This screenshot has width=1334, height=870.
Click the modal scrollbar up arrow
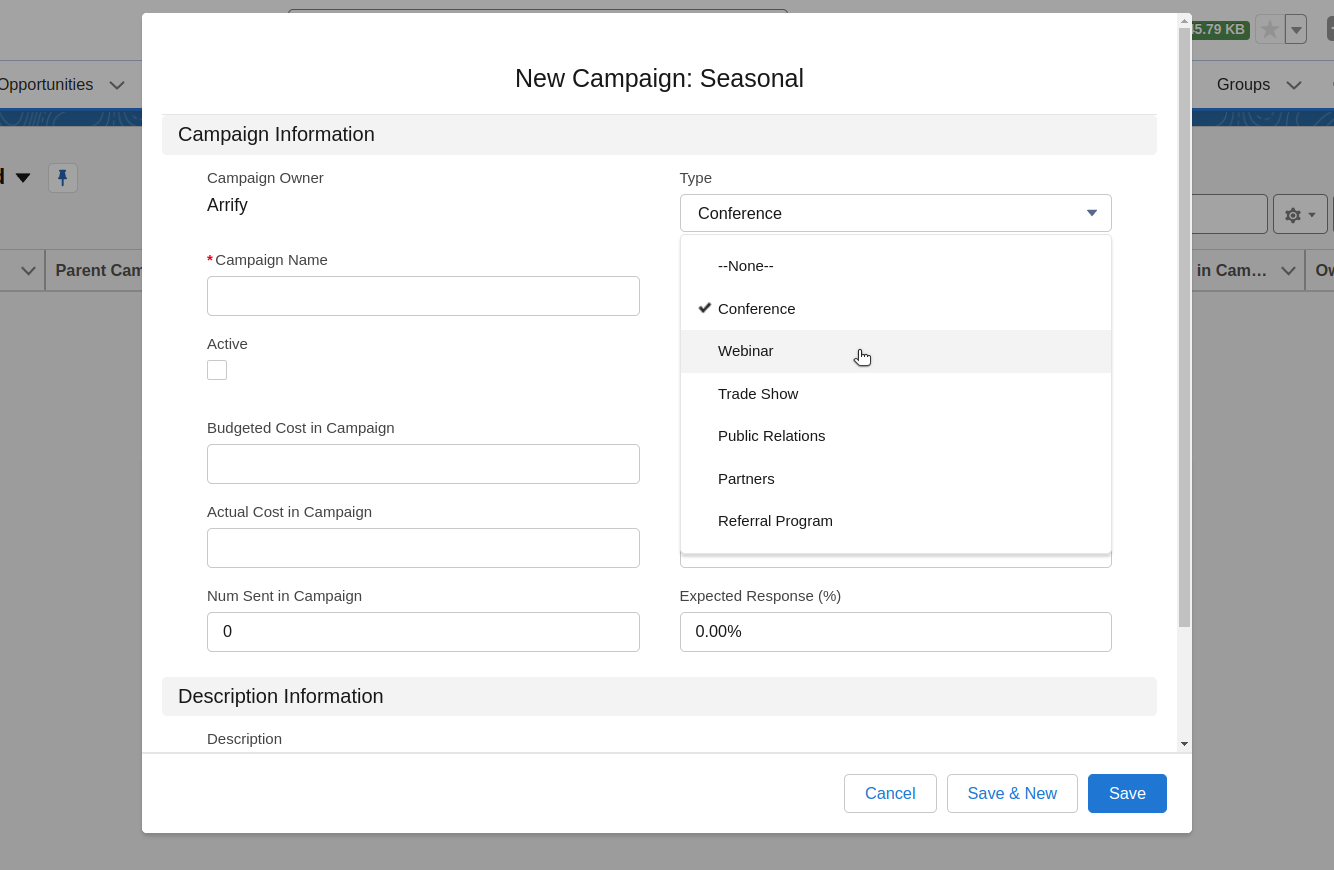coord(1184,21)
